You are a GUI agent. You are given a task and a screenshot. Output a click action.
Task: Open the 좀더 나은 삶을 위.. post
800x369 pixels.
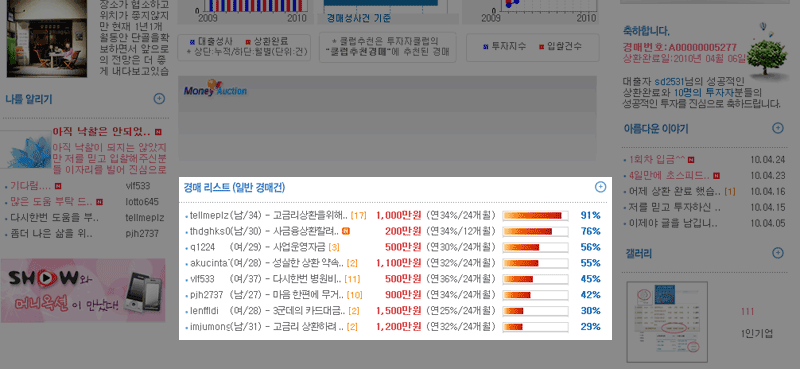52,234
